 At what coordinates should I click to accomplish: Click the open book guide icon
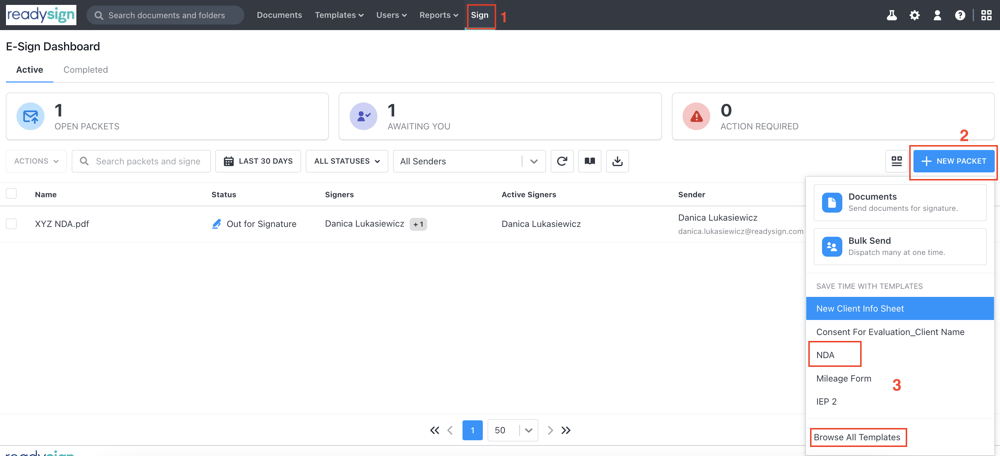click(590, 161)
